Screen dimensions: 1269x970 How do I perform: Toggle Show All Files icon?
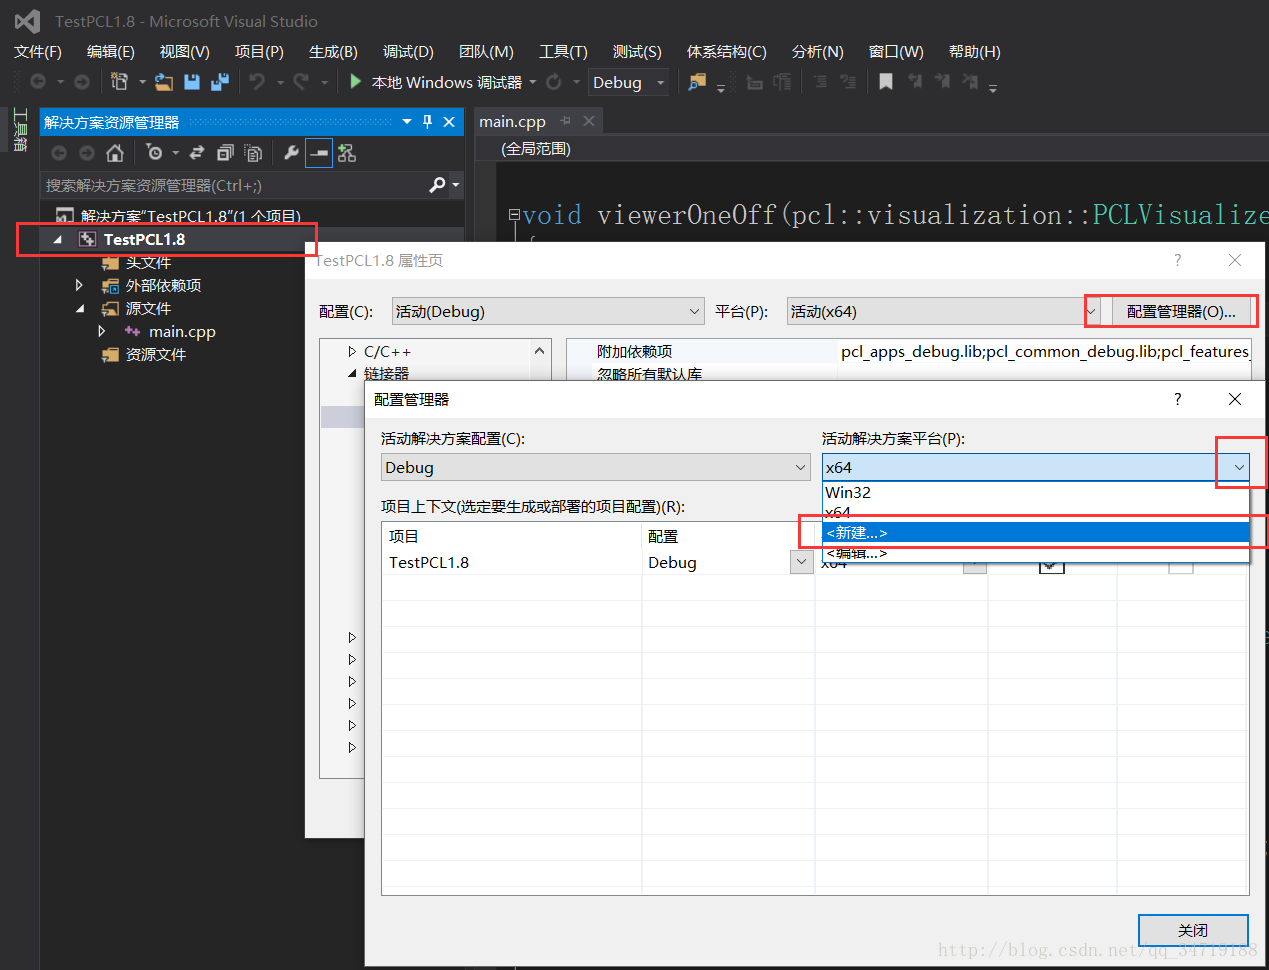[x=253, y=153]
